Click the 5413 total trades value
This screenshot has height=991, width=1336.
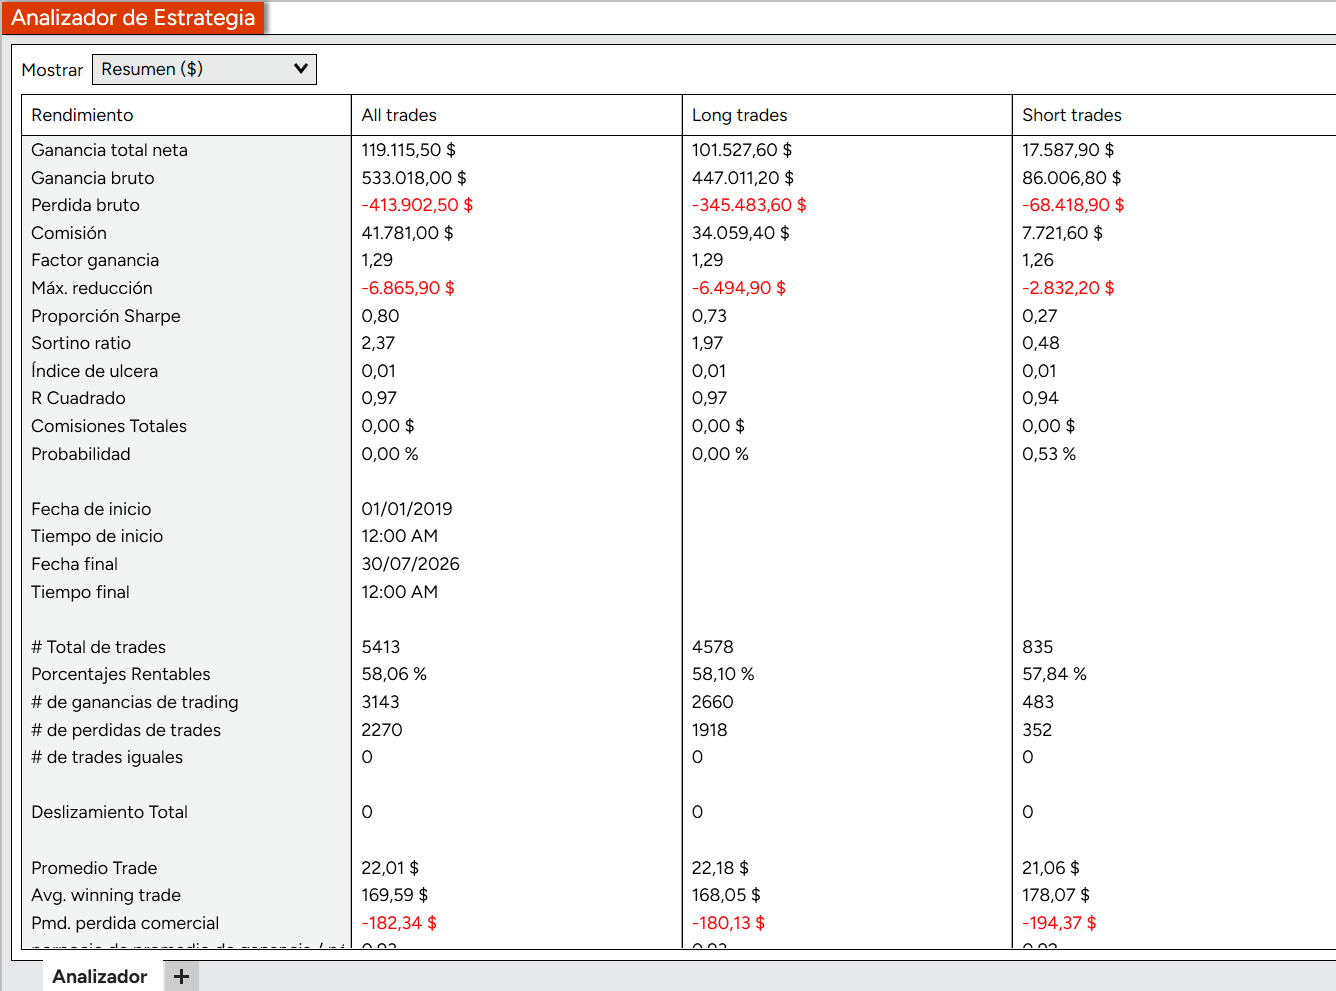(380, 647)
